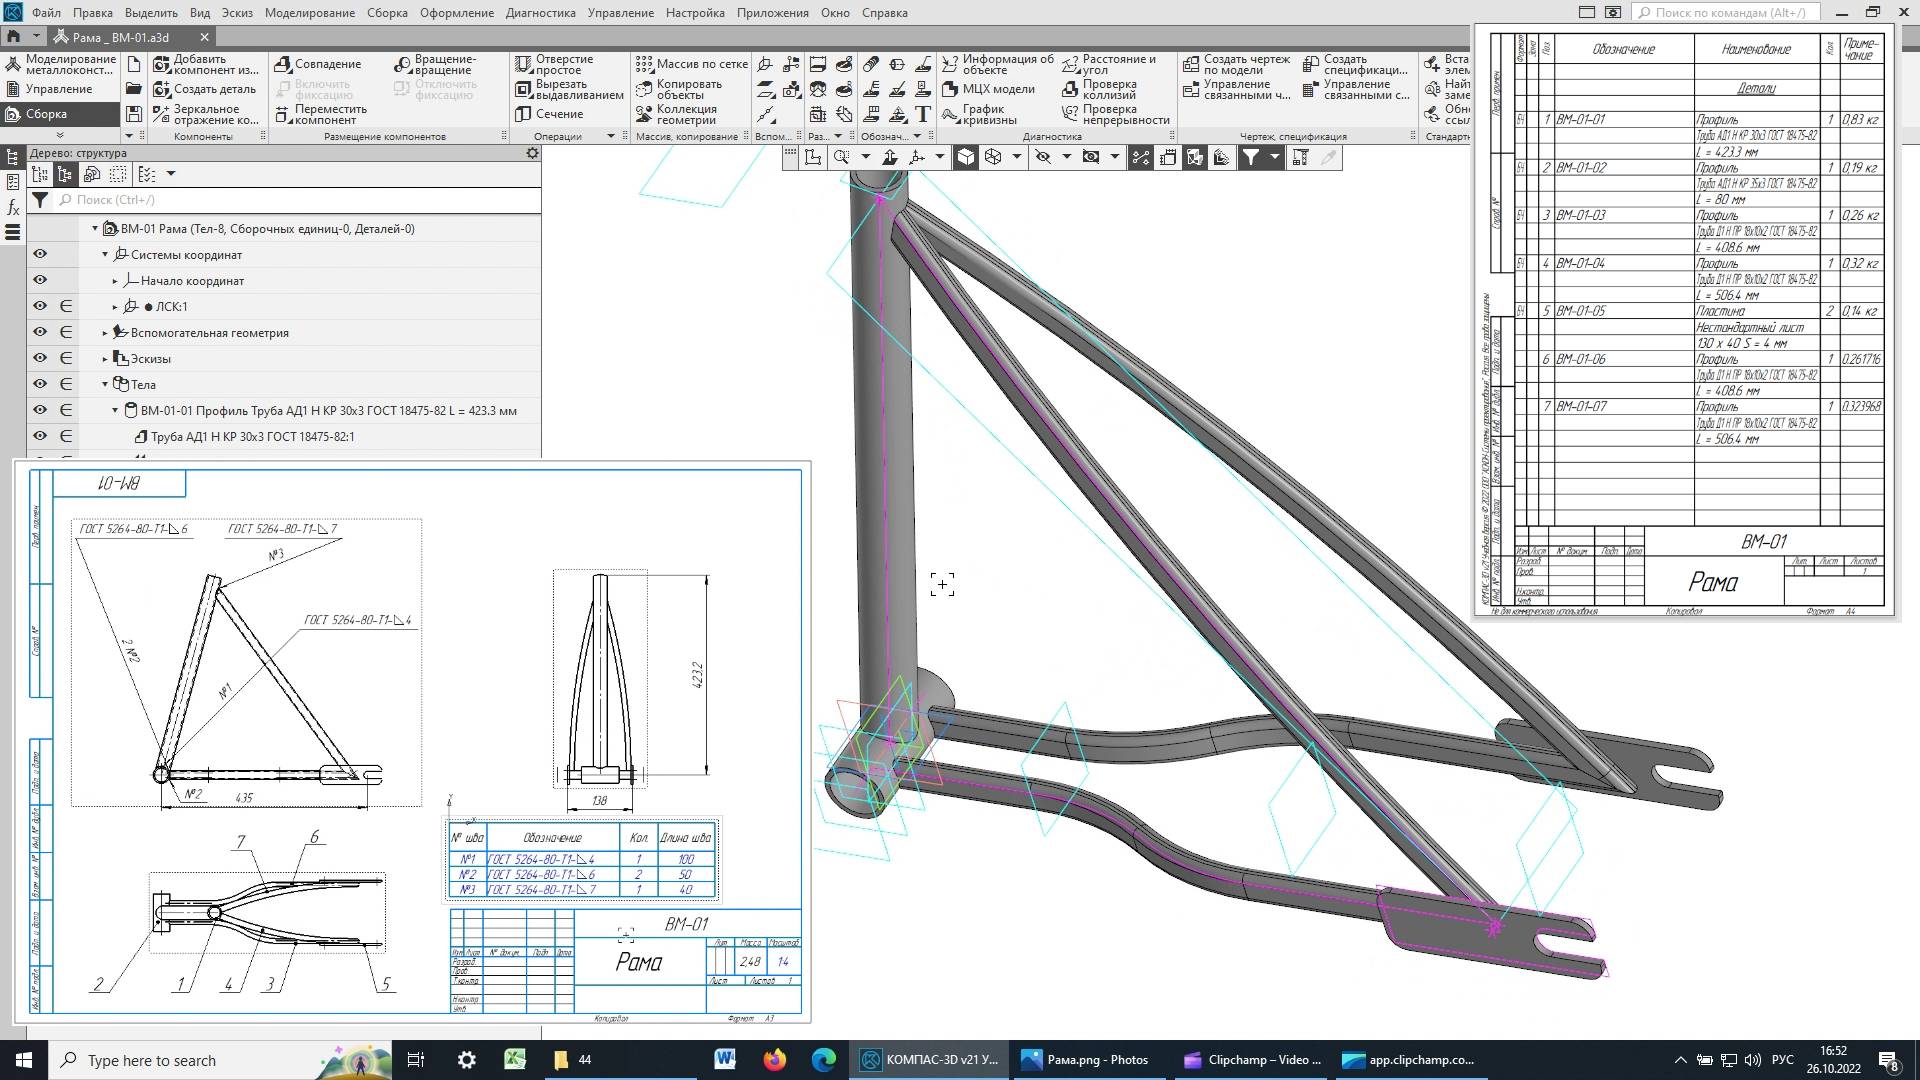Image resolution: width=1920 pixels, height=1080 pixels.
Task: Click the Отверстие простое hole tool icon
Action: click(x=523, y=64)
